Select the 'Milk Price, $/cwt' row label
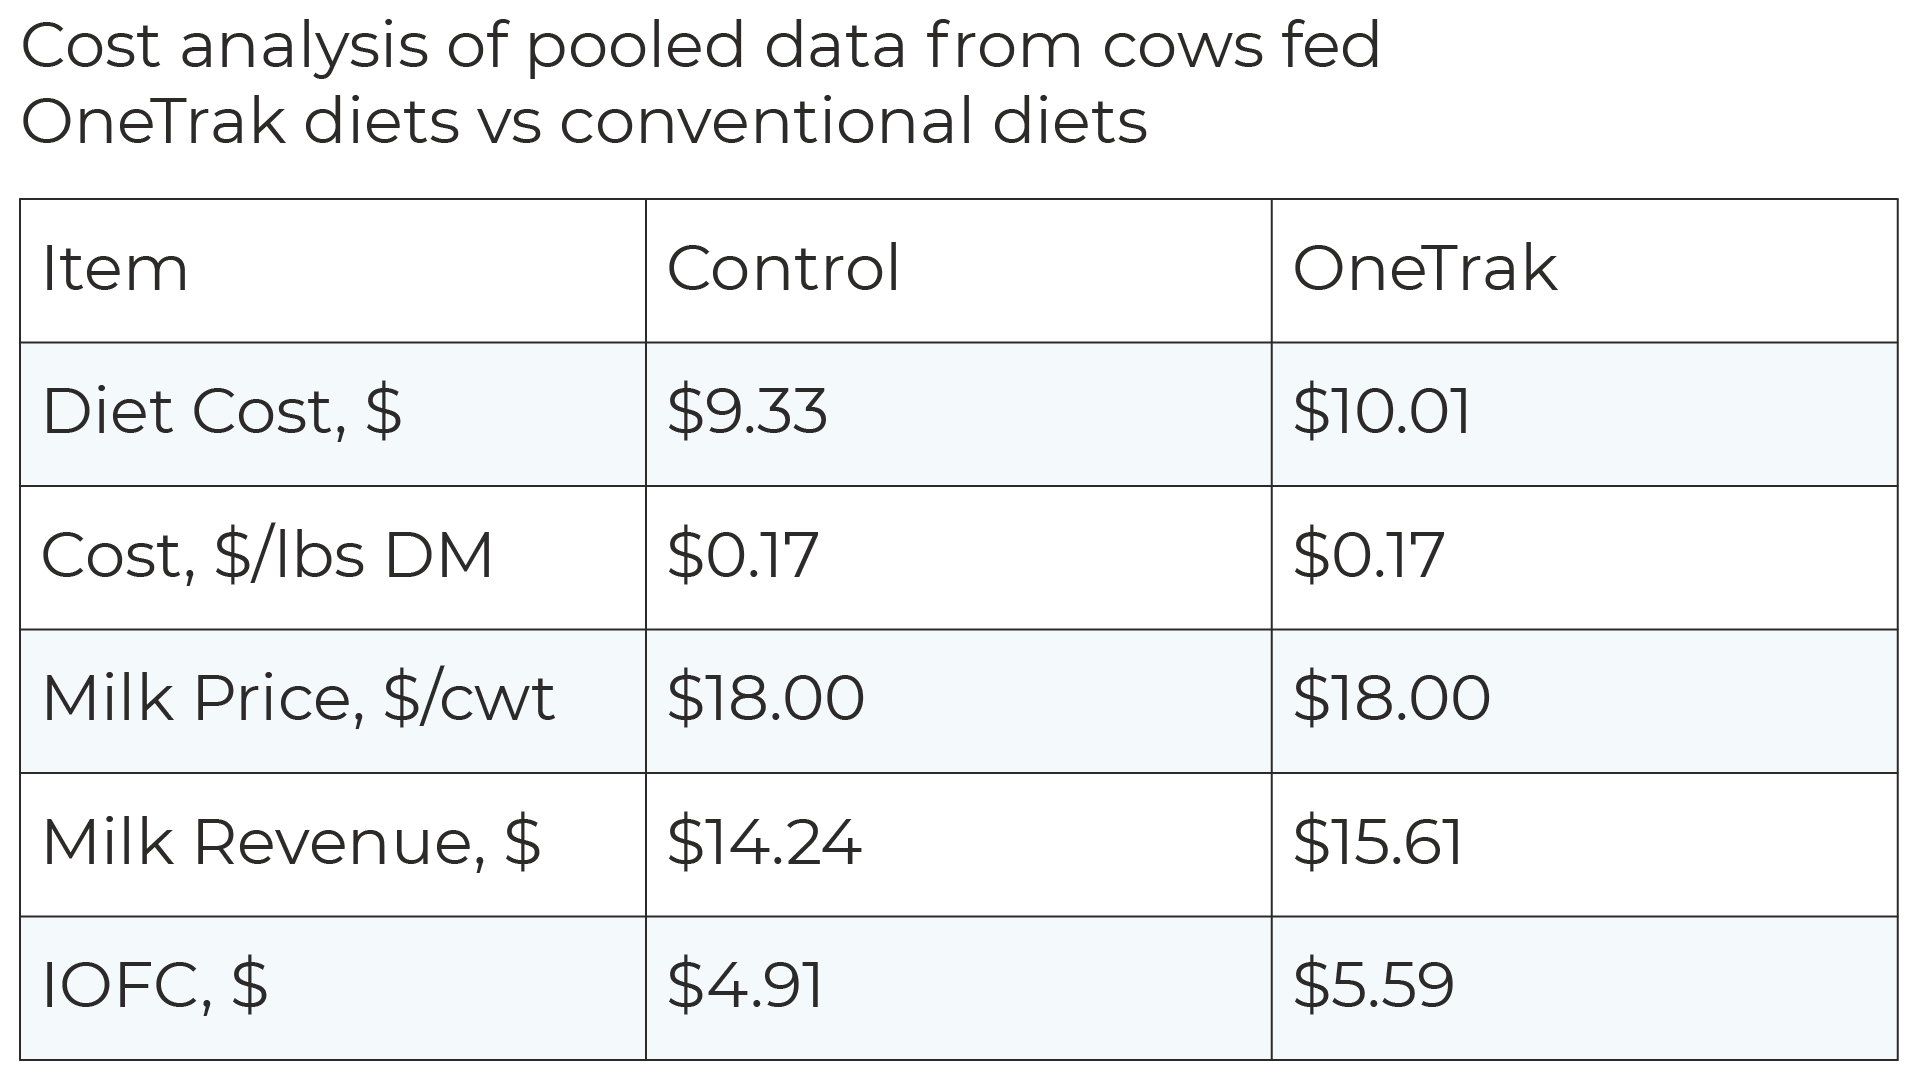 point(298,698)
